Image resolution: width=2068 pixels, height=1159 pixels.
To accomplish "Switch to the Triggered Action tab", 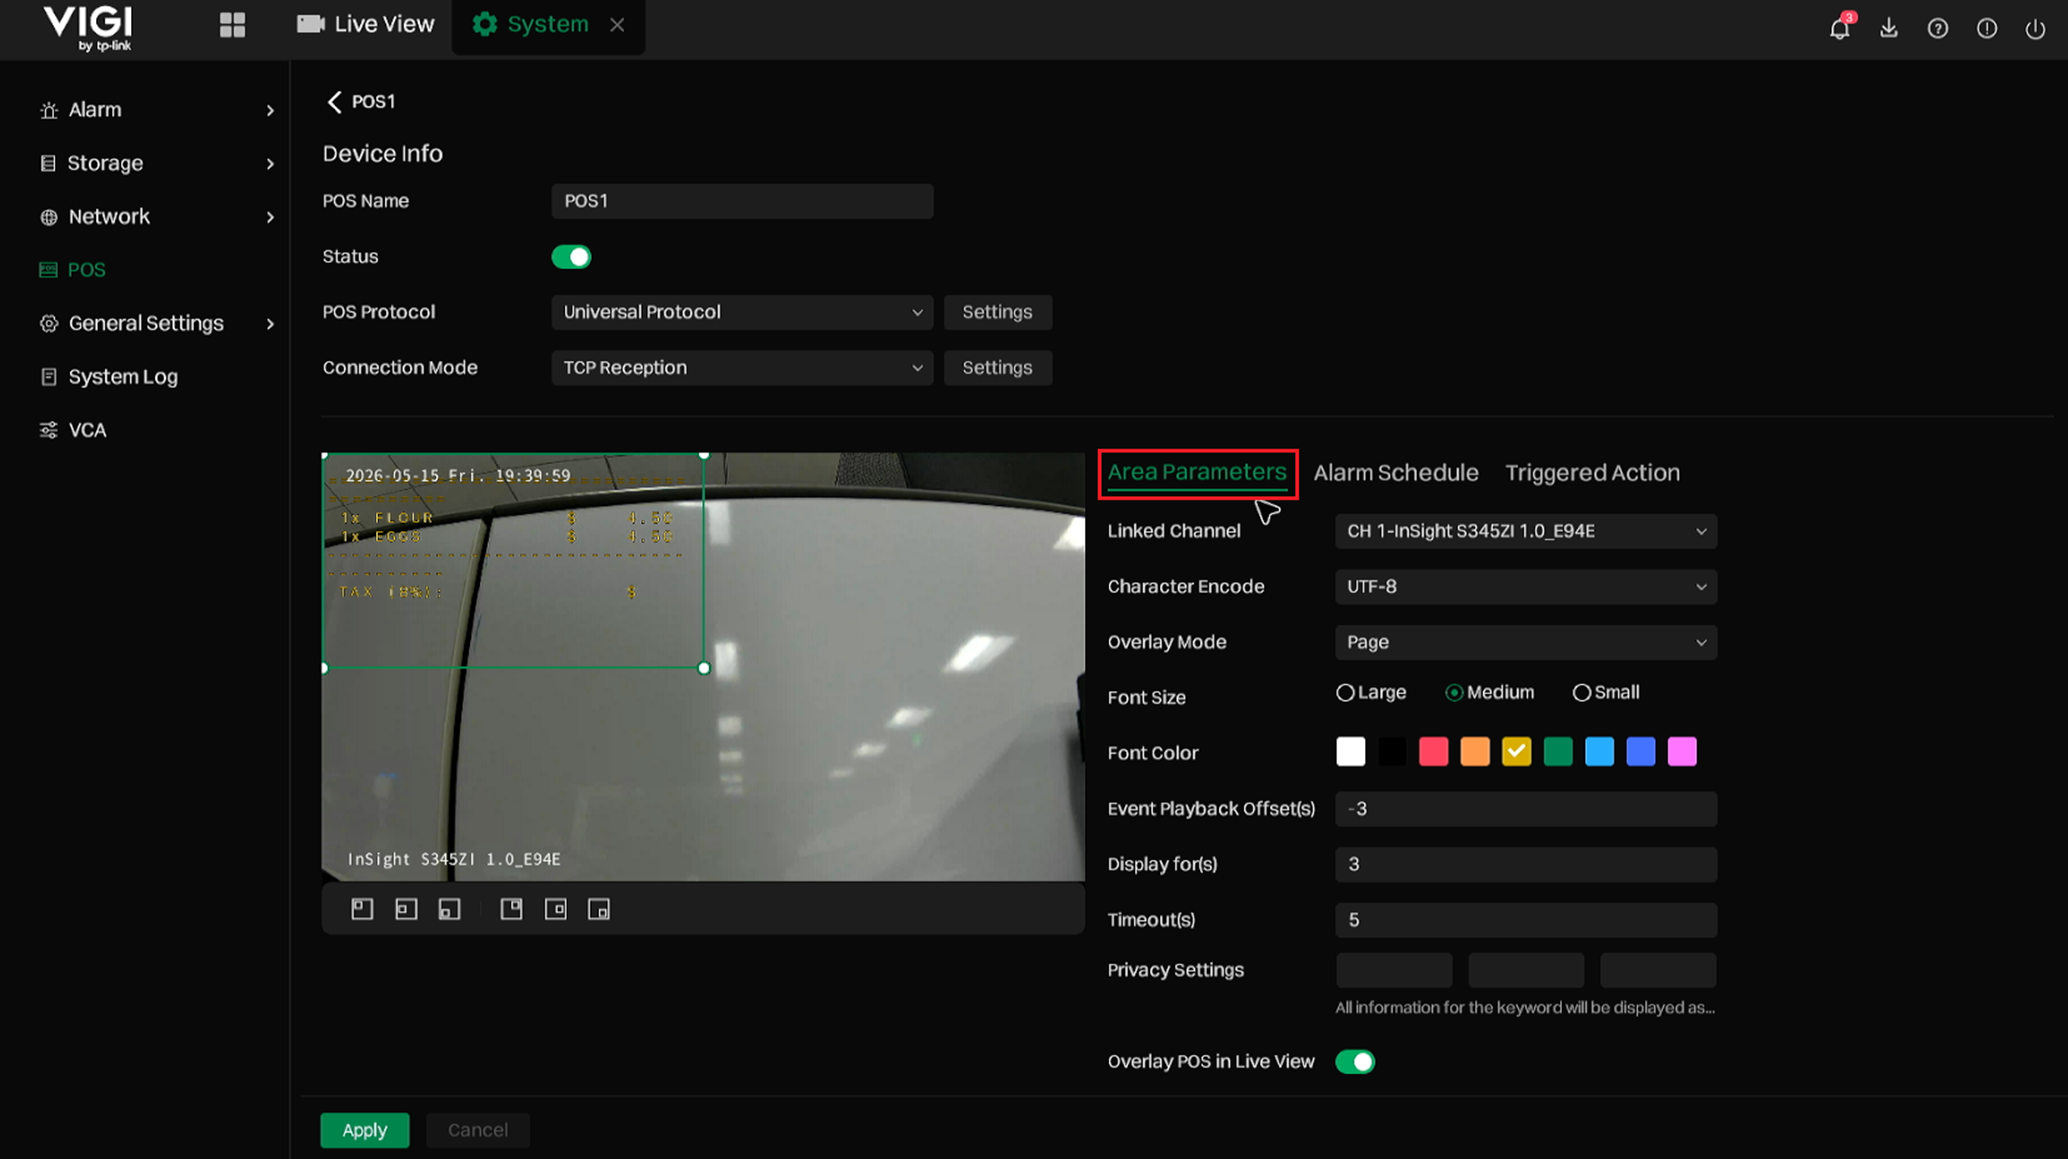I will click(1593, 473).
